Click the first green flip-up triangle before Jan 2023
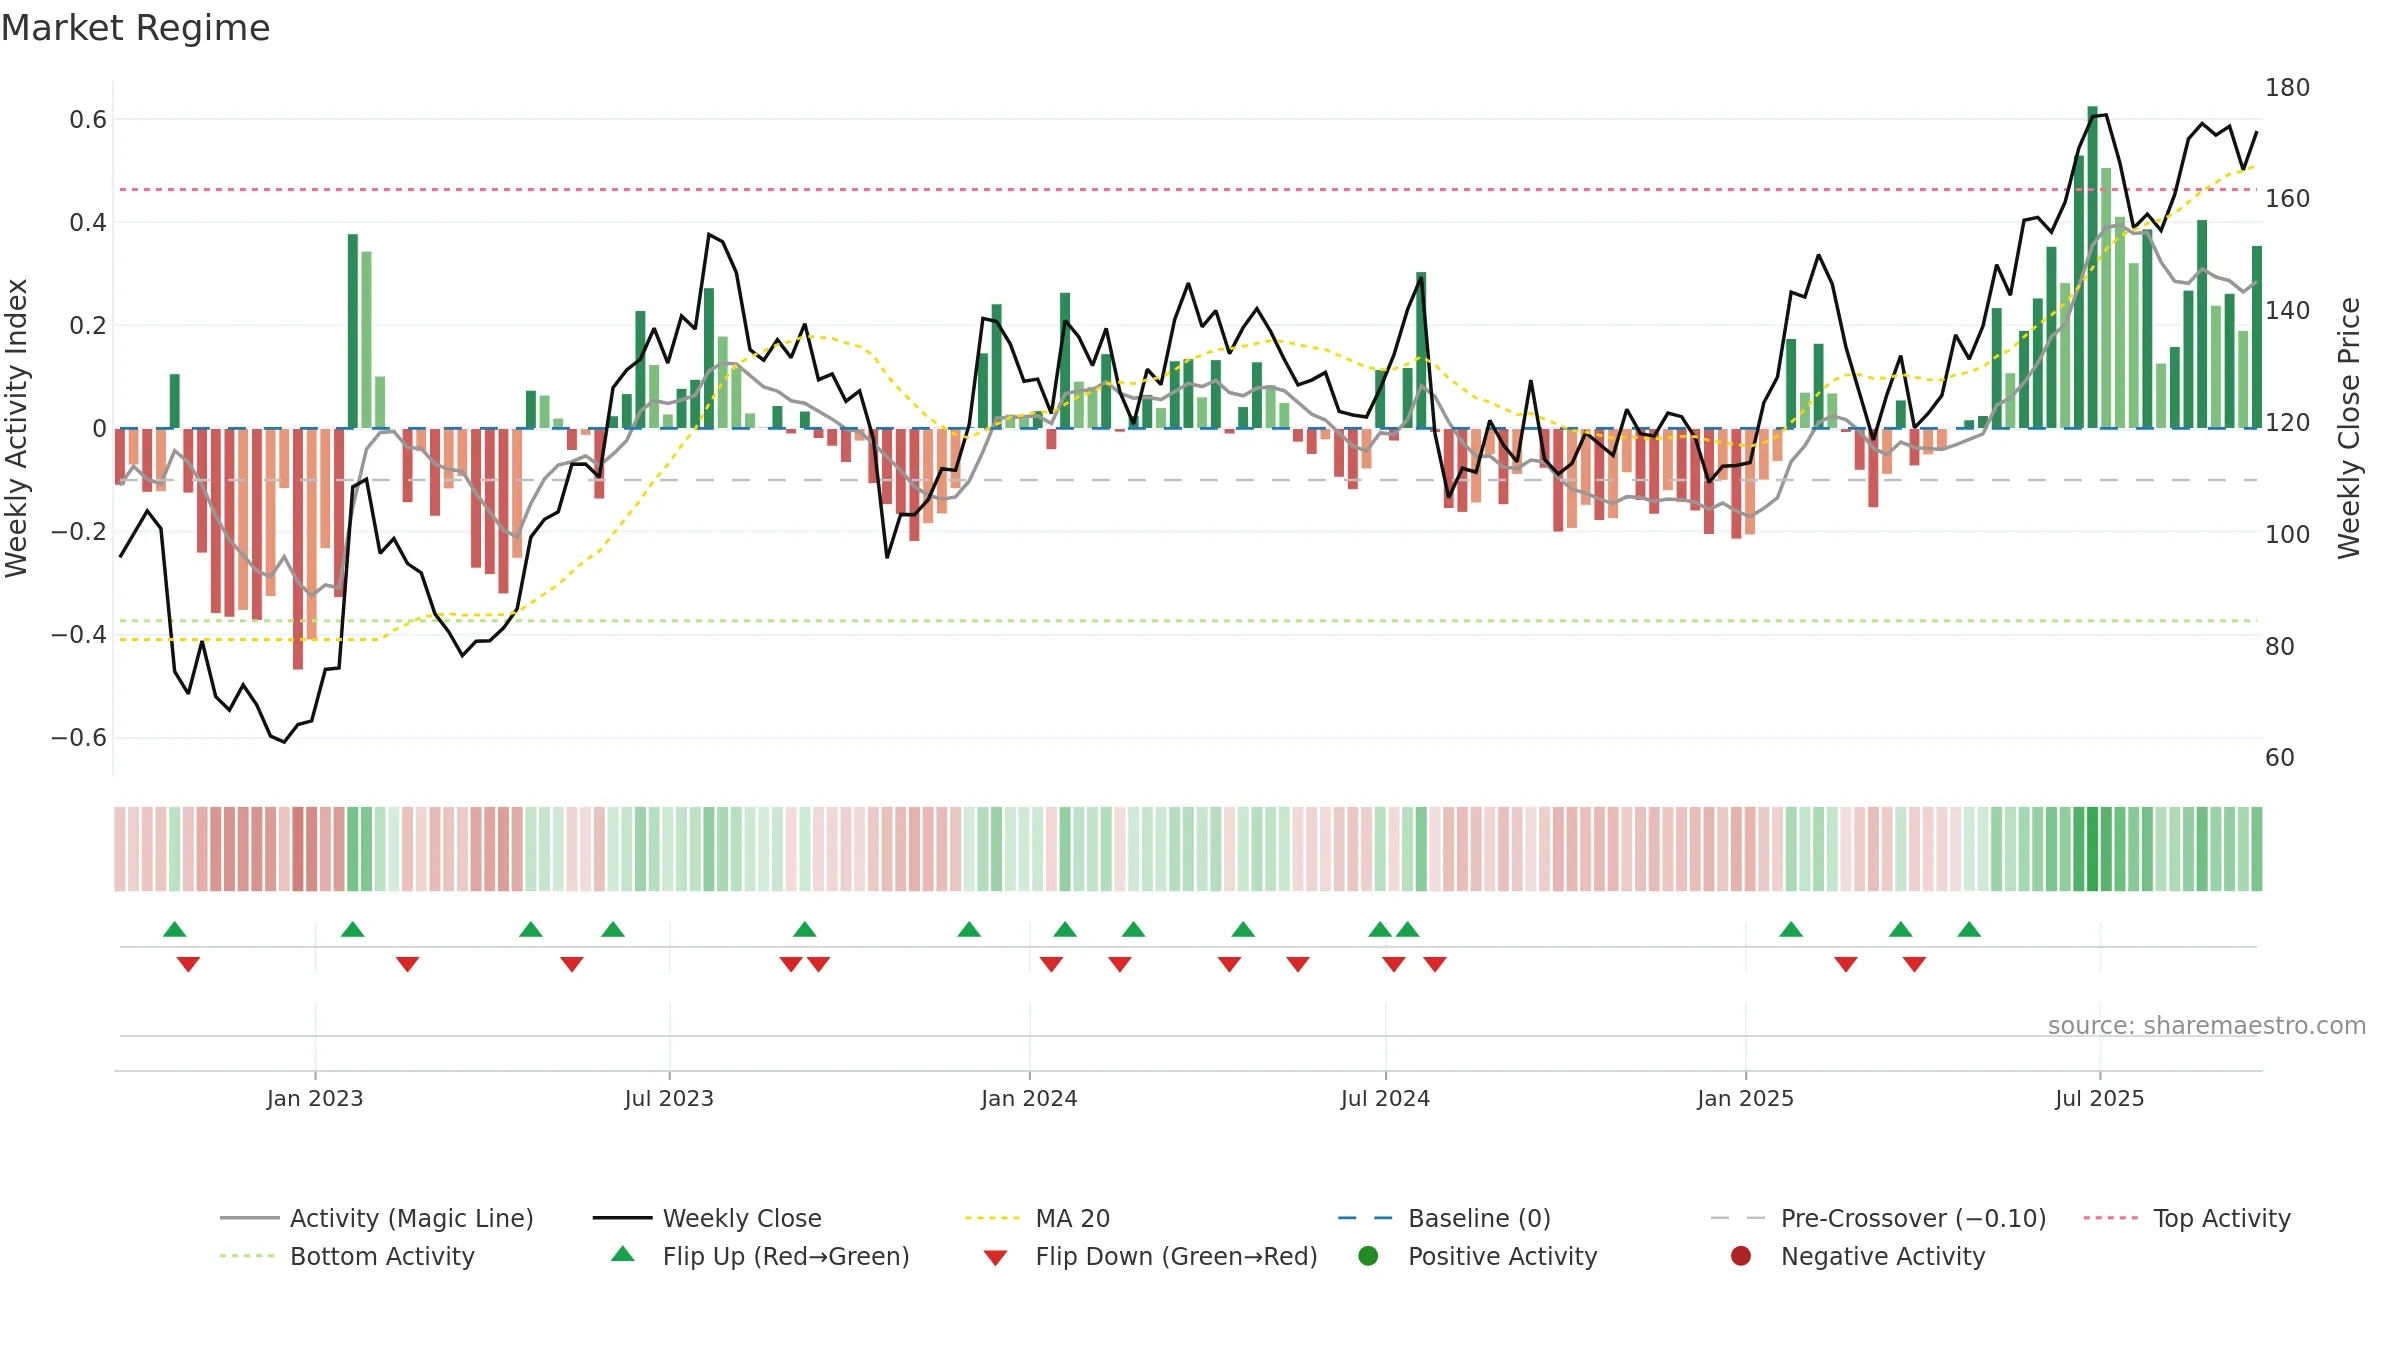 [x=175, y=929]
